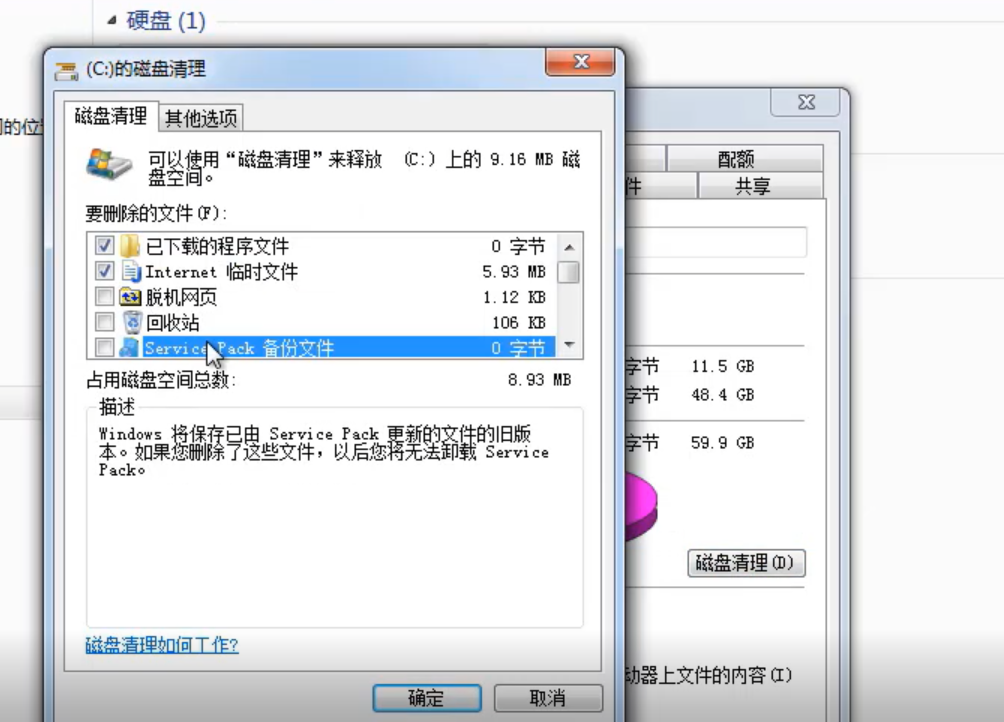Collapse the 硬盘 (1) group
This screenshot has width=1004, height=722.
coord(112,21)
